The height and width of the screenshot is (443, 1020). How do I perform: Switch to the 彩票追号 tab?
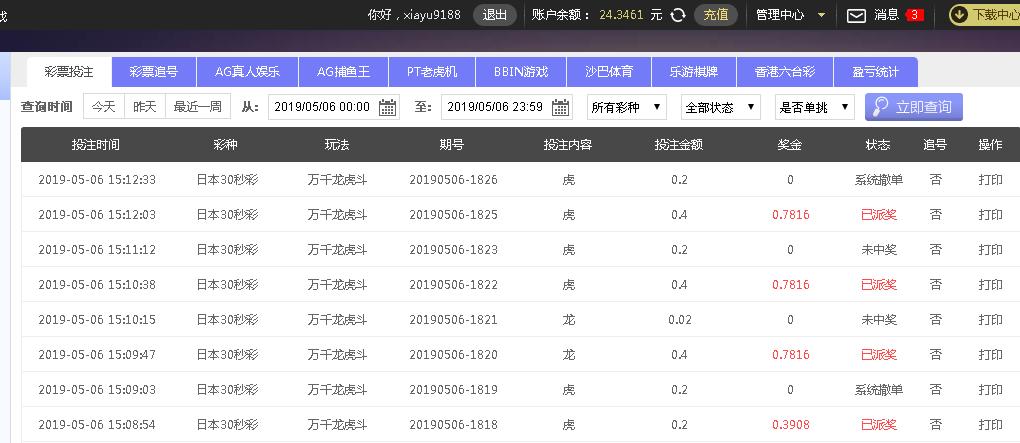pyautogui.click(x=154, y=72)
